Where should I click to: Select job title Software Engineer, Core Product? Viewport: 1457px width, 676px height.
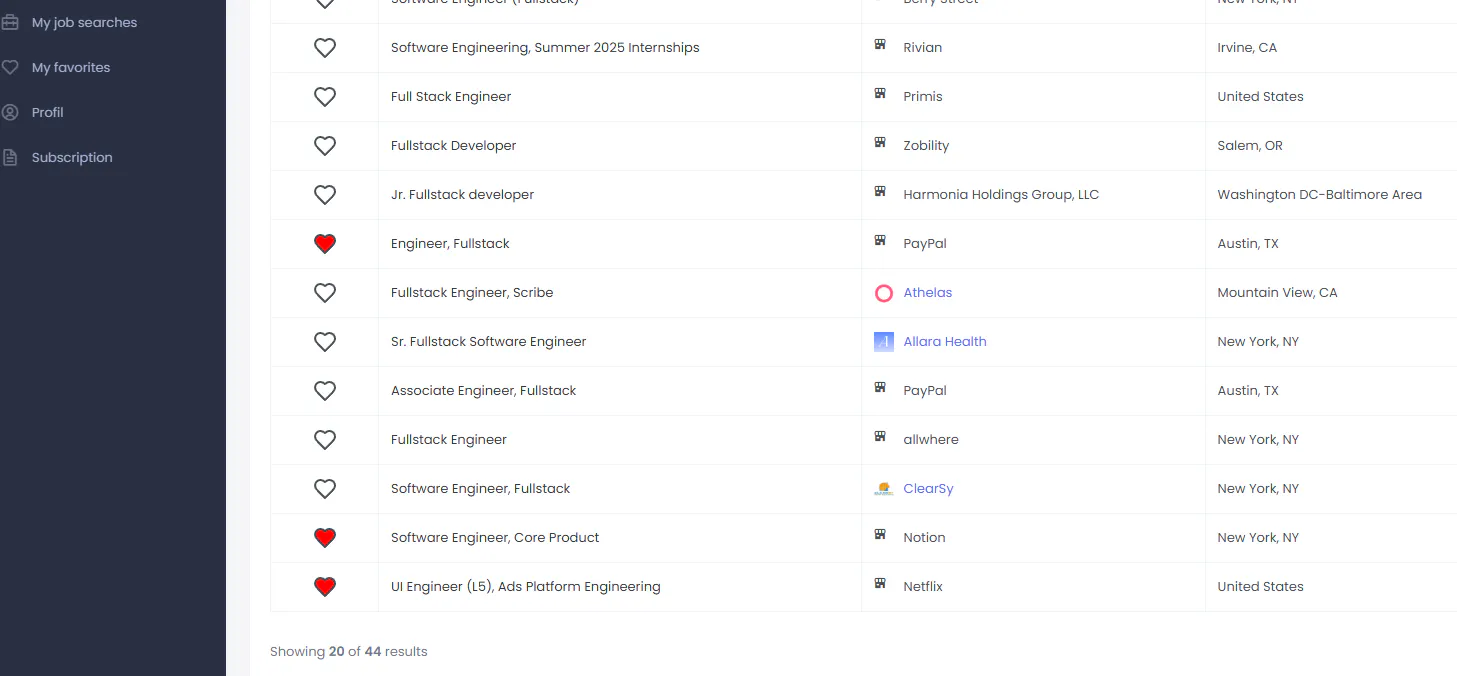[x=495, y=537]
